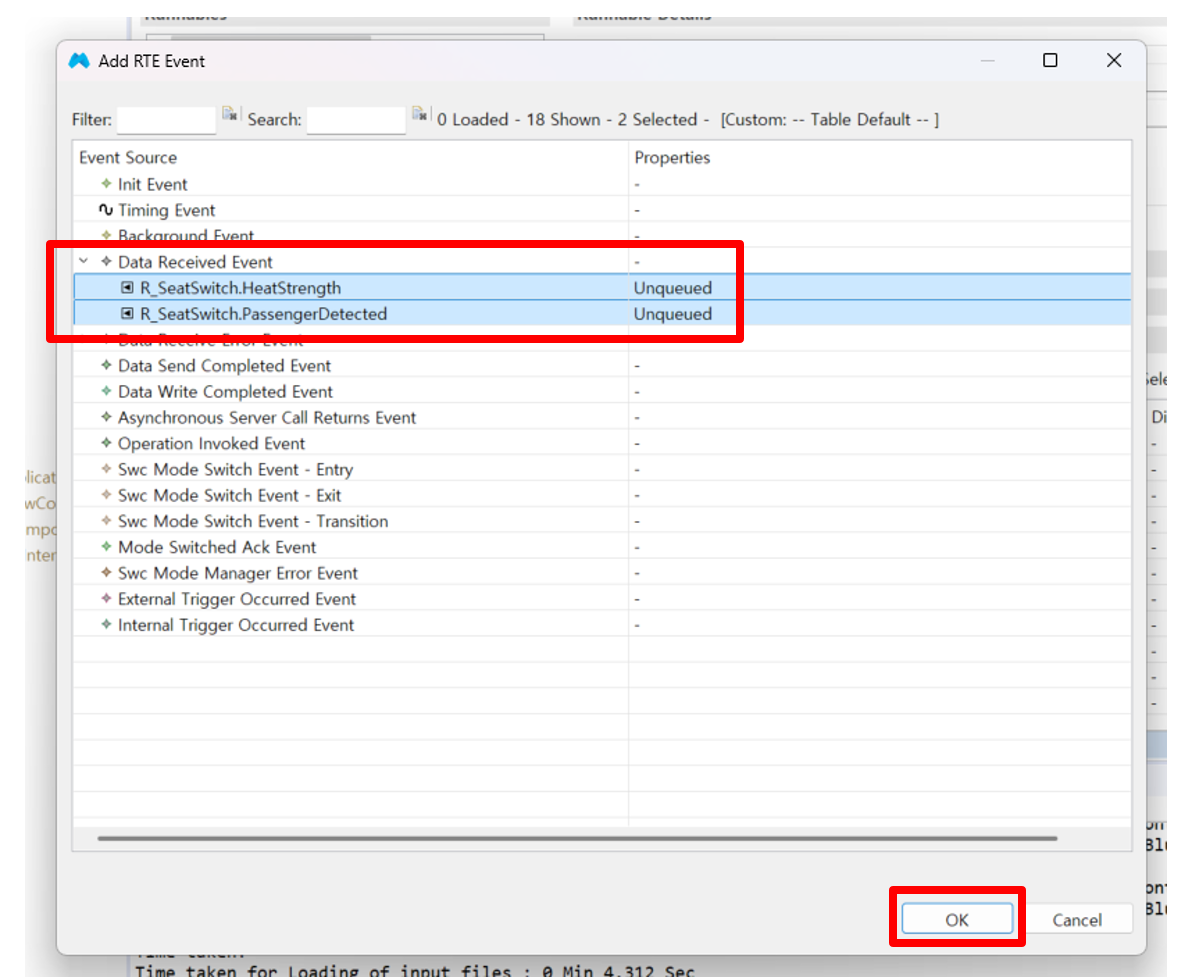Click the clear Search icon
The image size is (1181, 979).
(420, 115)
